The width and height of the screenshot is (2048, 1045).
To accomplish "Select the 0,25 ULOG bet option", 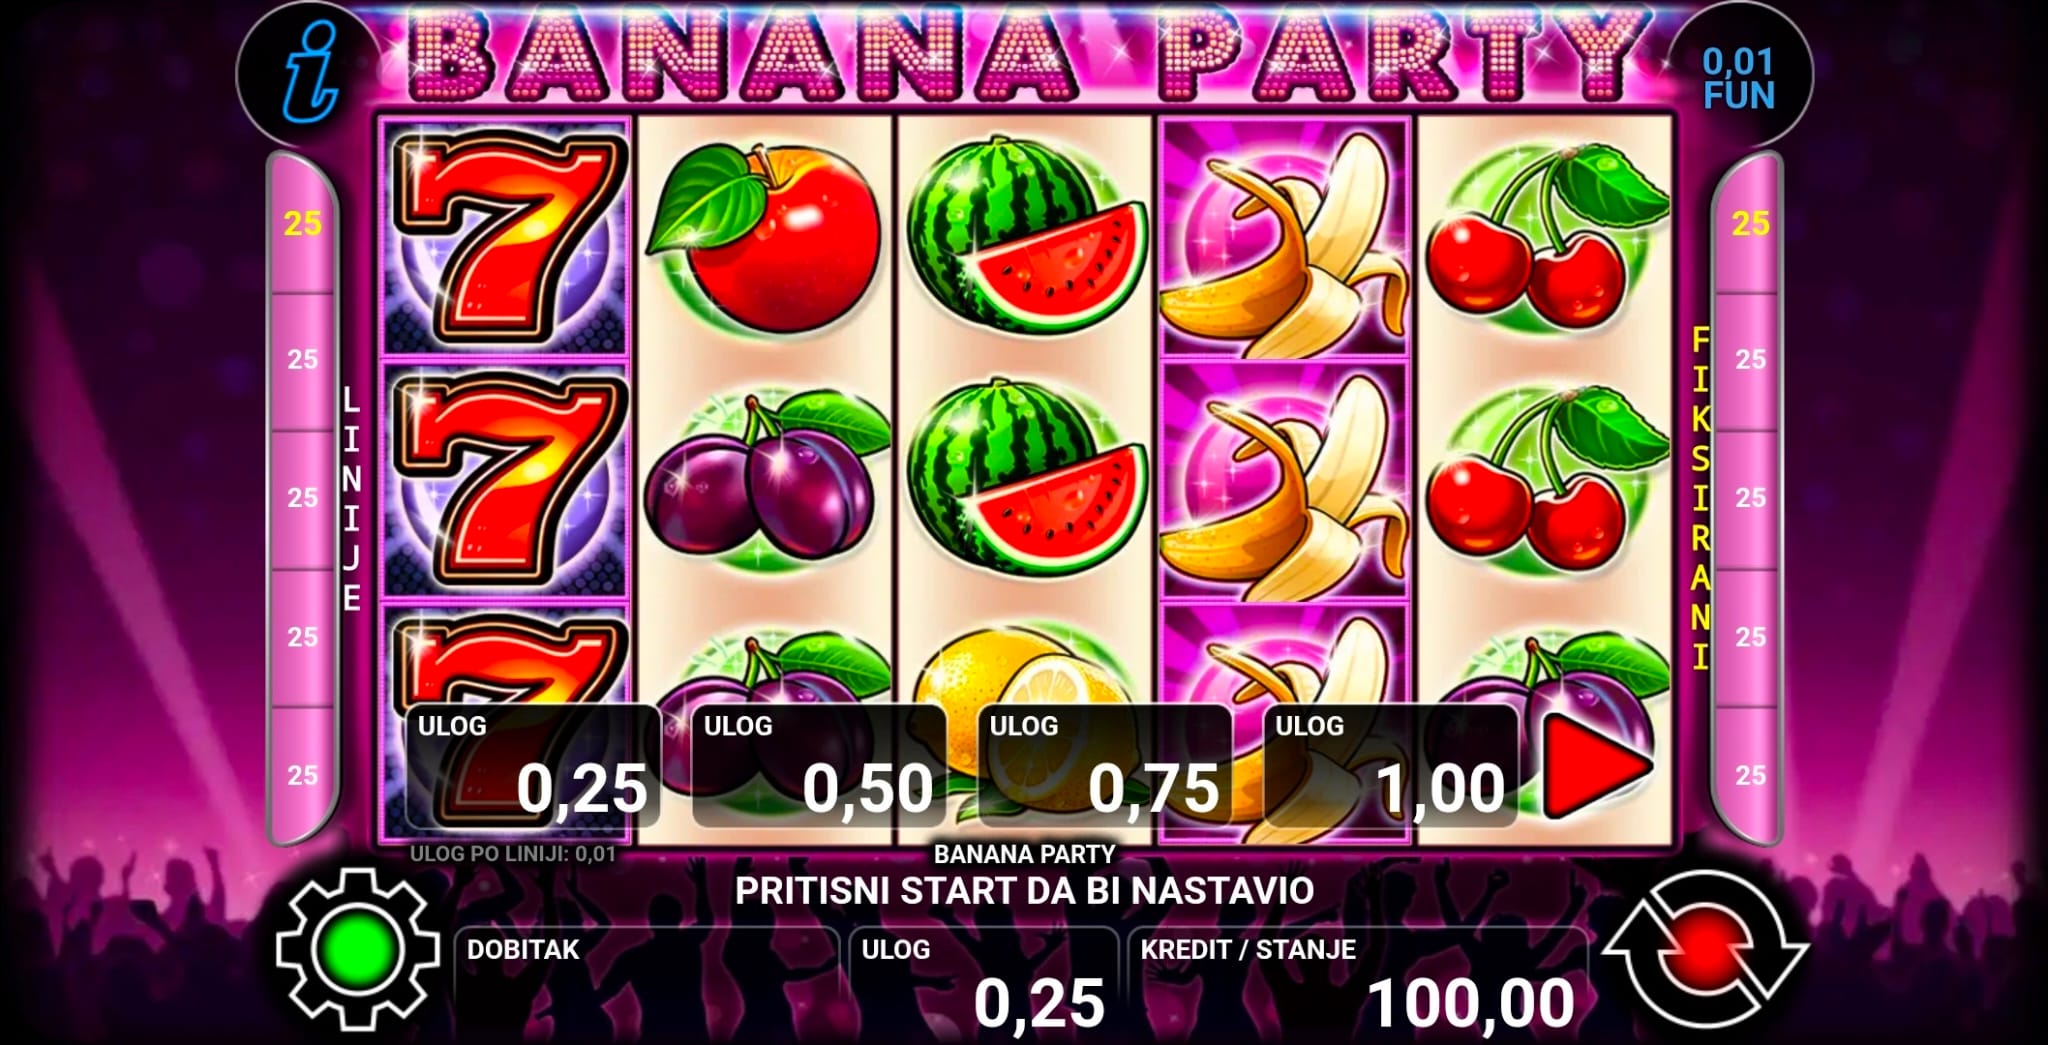I will [x=532, y=766].
